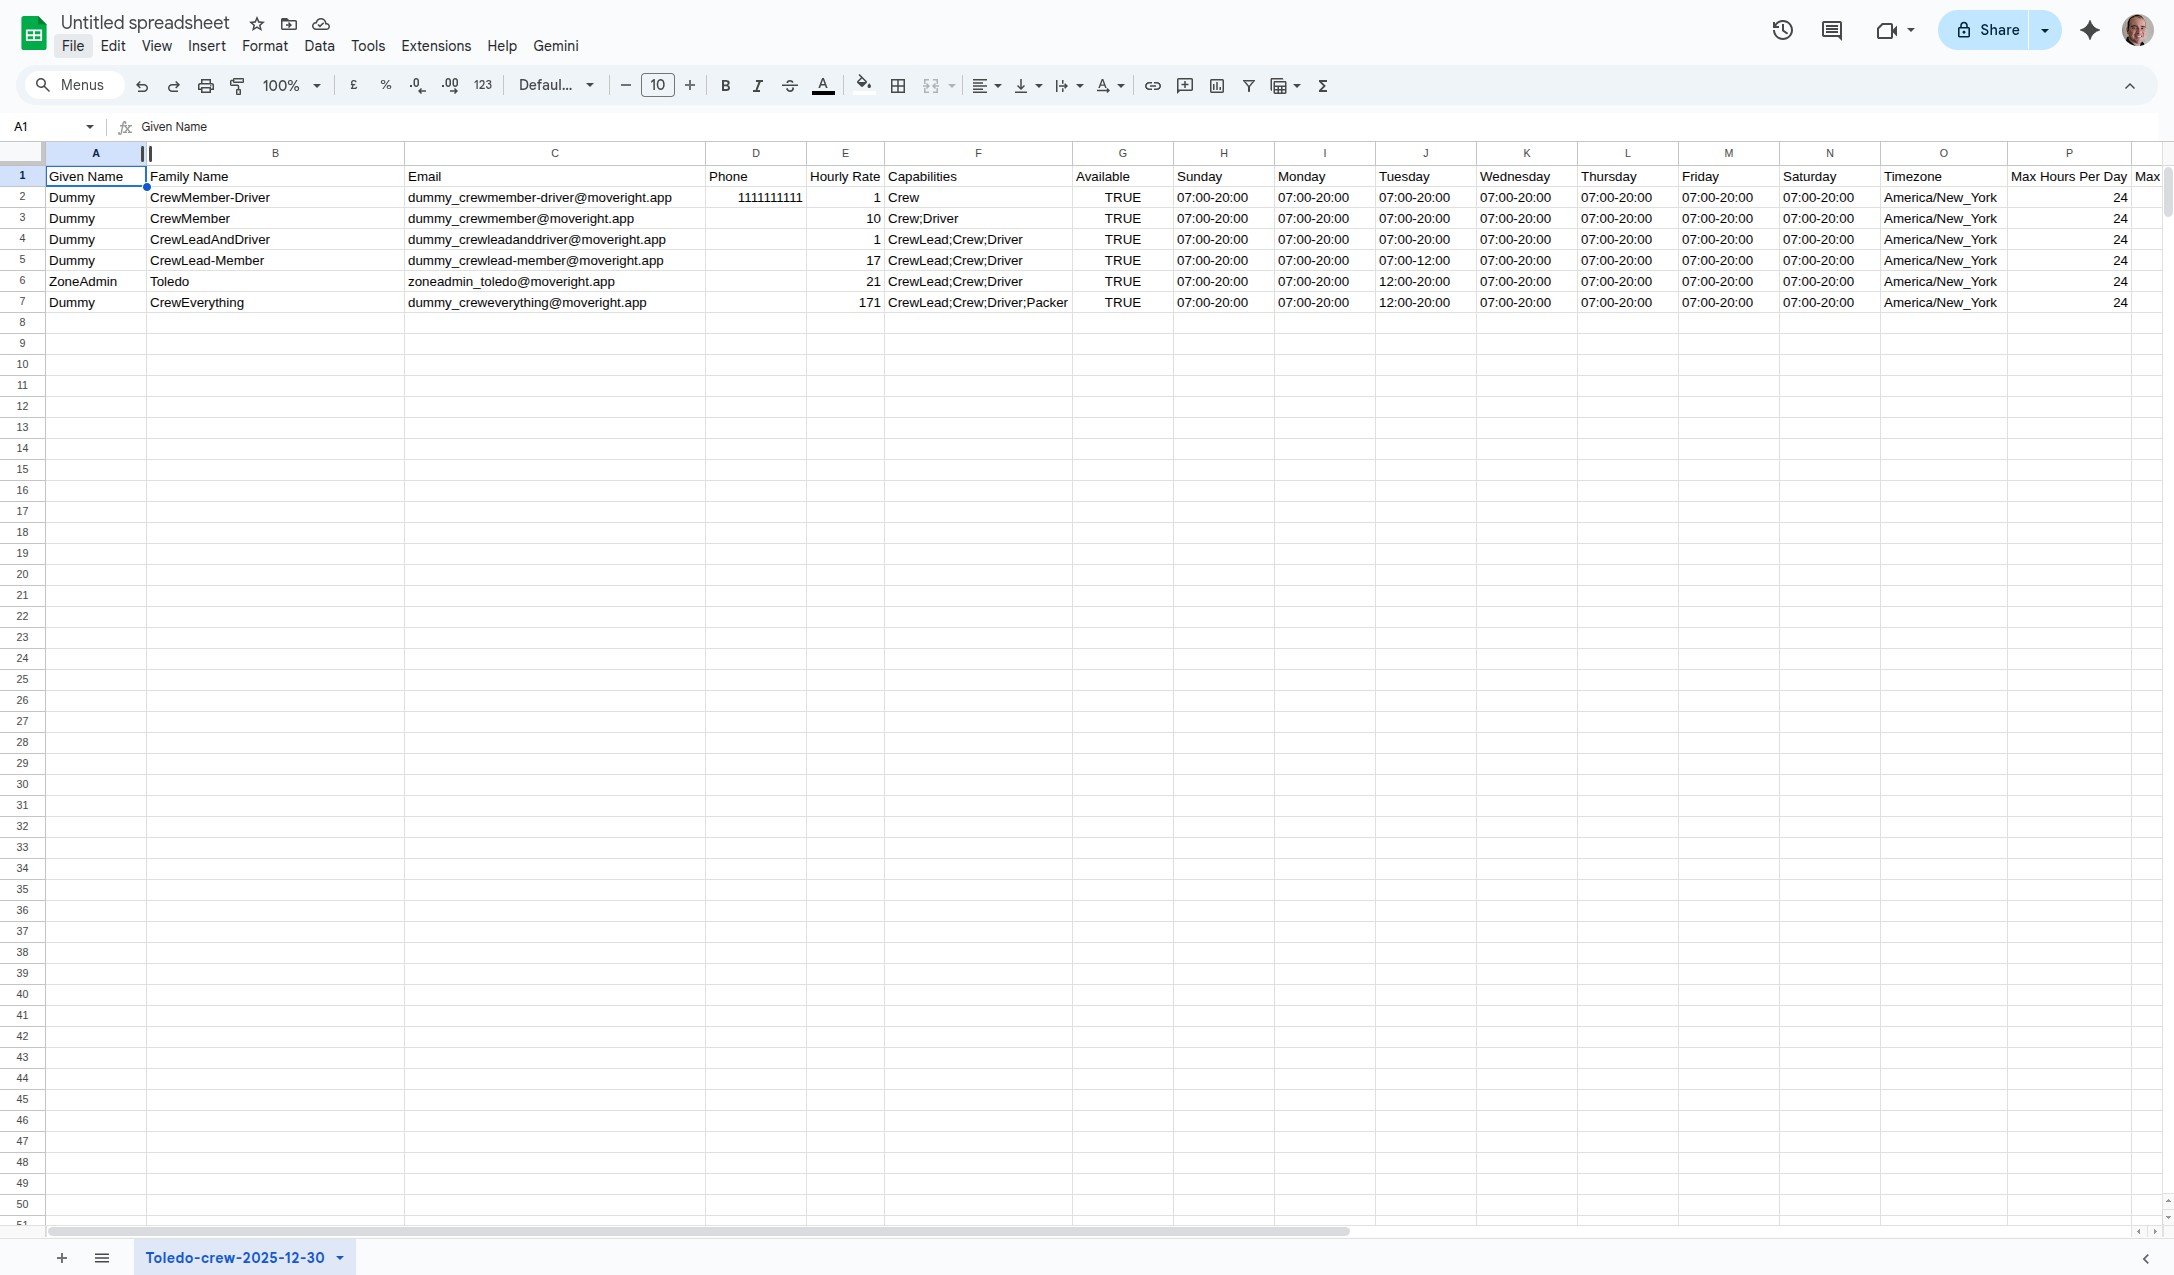Click the font size field showing 10
This screenshot has width=2174, height=1275.
[658, 86]
